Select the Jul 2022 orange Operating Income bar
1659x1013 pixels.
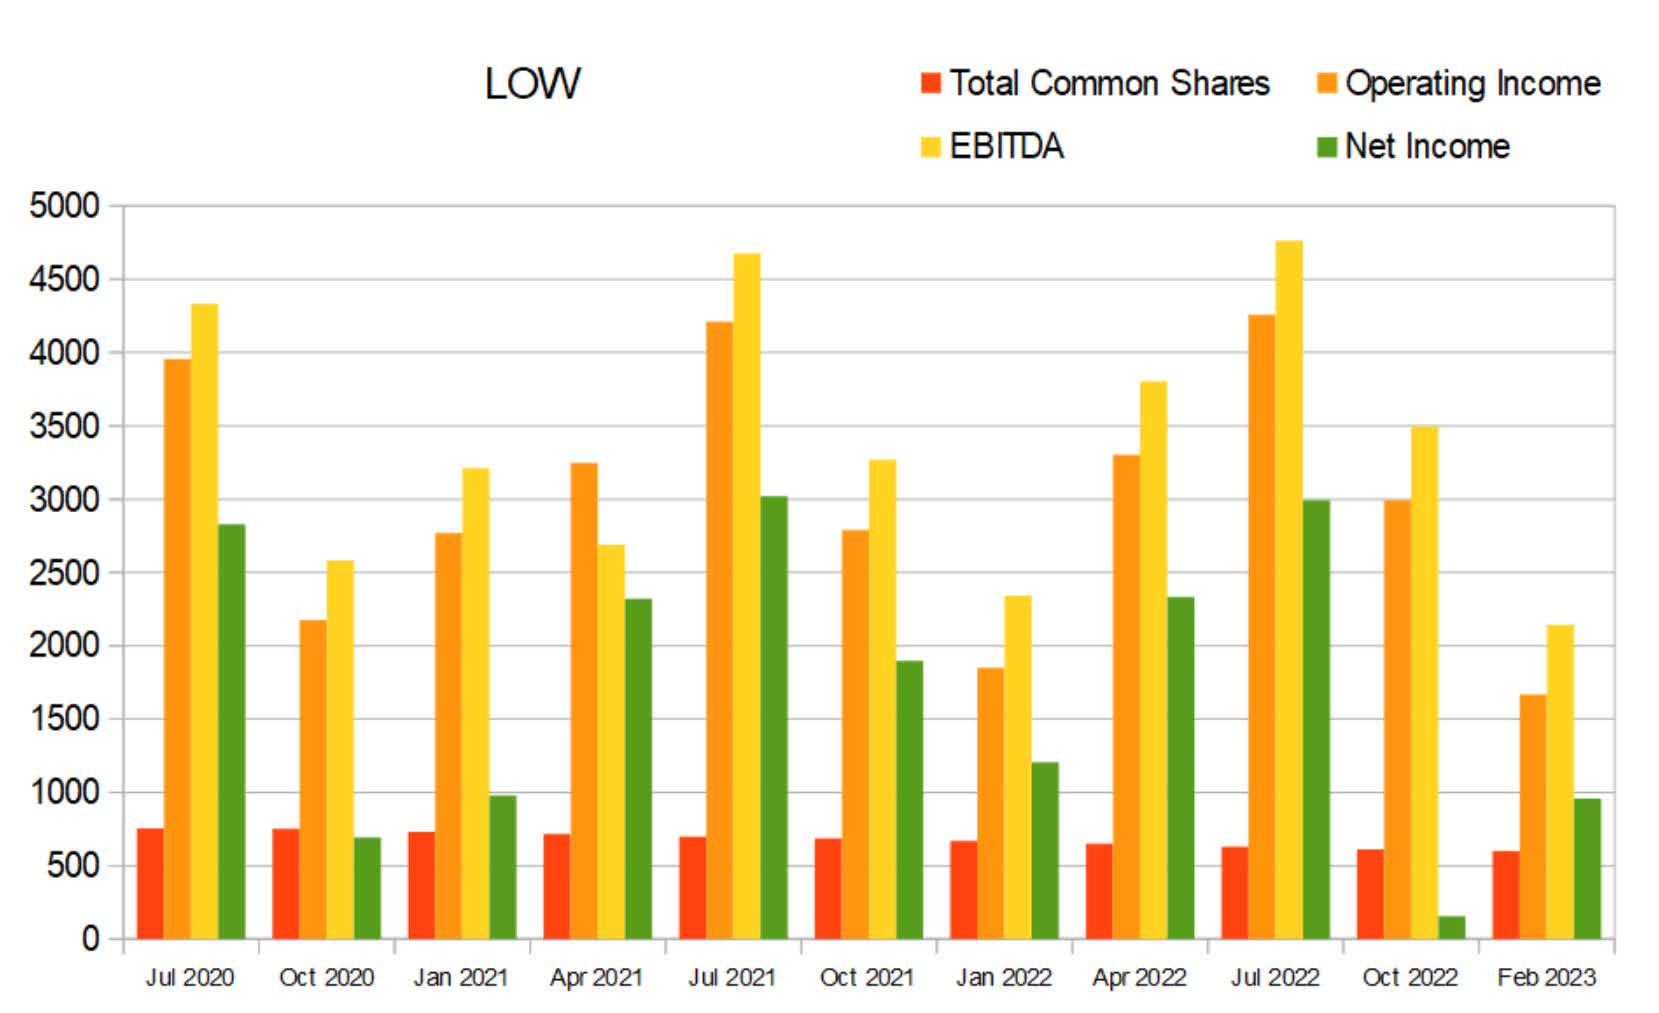pyautogui.click(x=1262, y=626)
